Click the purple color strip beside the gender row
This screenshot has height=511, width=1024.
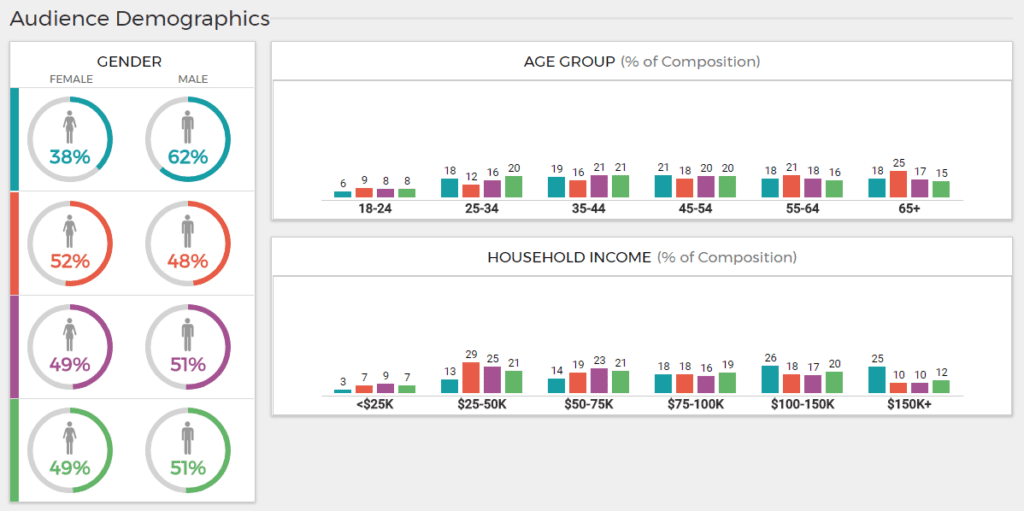point(14,347)
